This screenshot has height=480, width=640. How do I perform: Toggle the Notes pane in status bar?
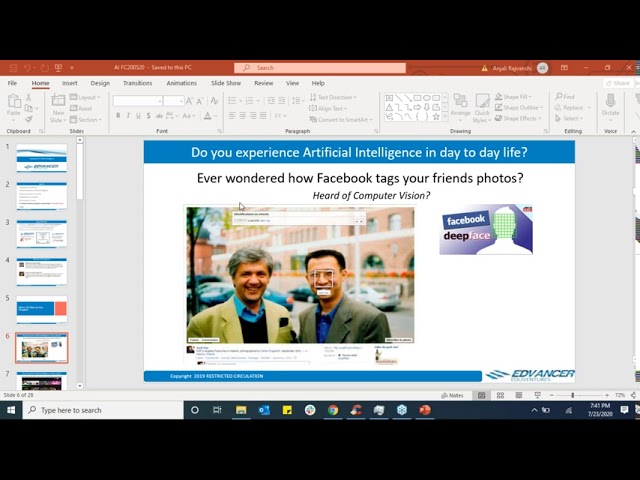(452, 395)
